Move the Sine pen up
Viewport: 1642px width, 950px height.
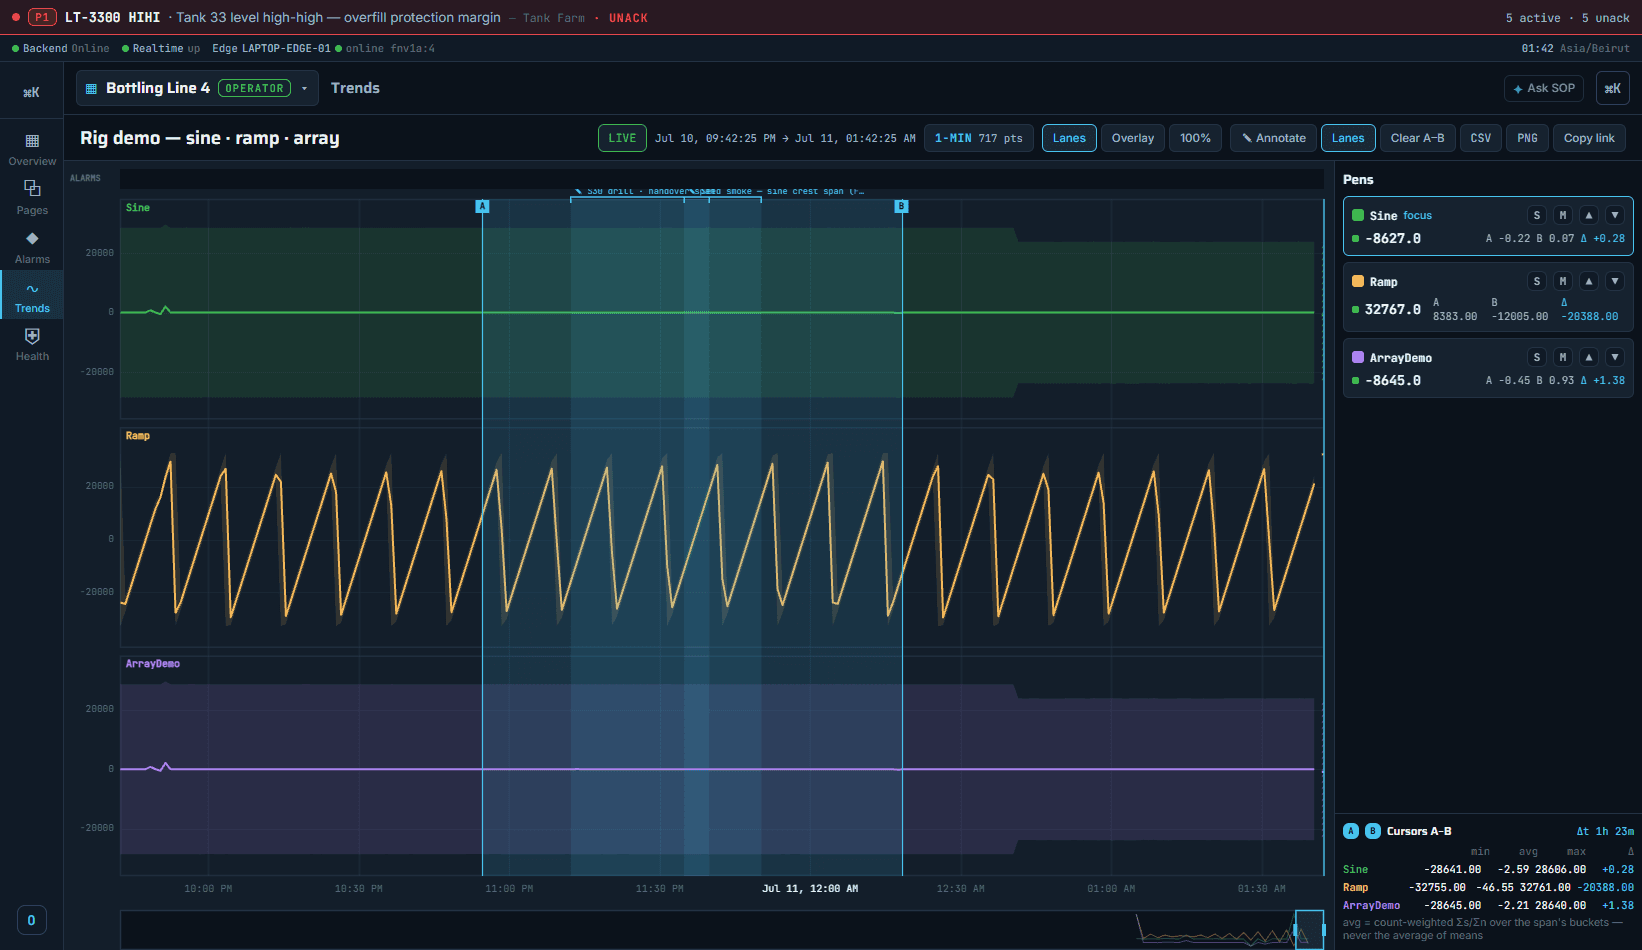click(x=1589, y=215)
